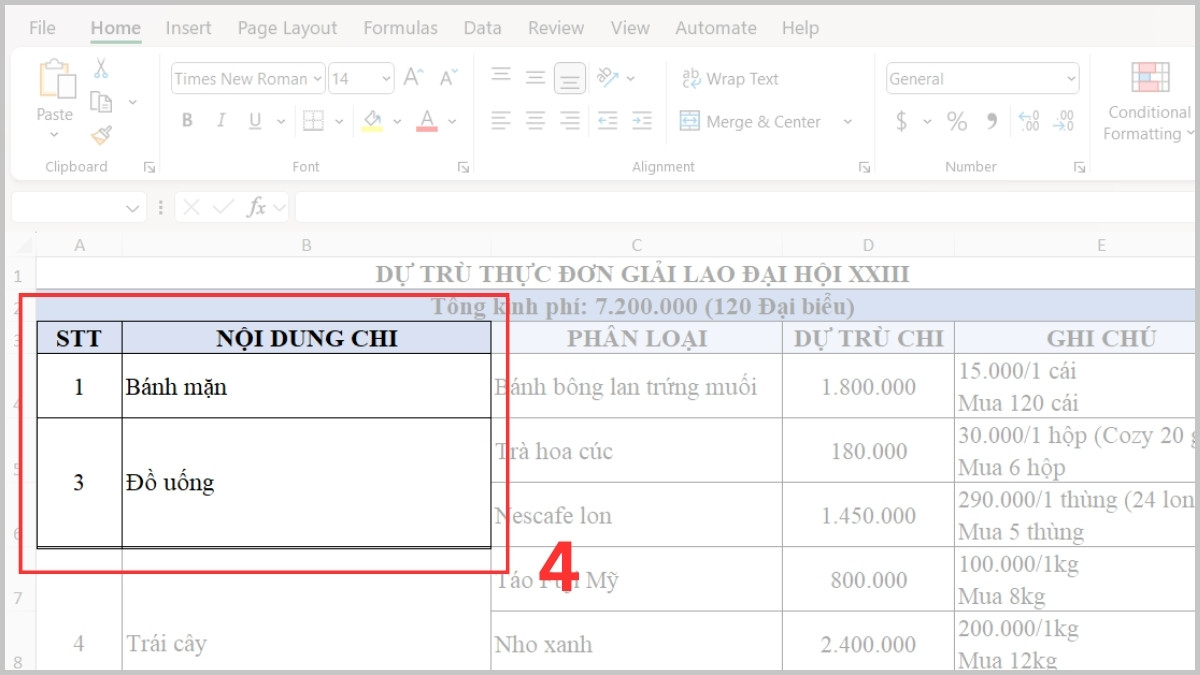Click the Increase Decimal icon
Image resolution: width=1200 pixels, height=675 pixels.
pyautogui.click(x=1028, y=120)
